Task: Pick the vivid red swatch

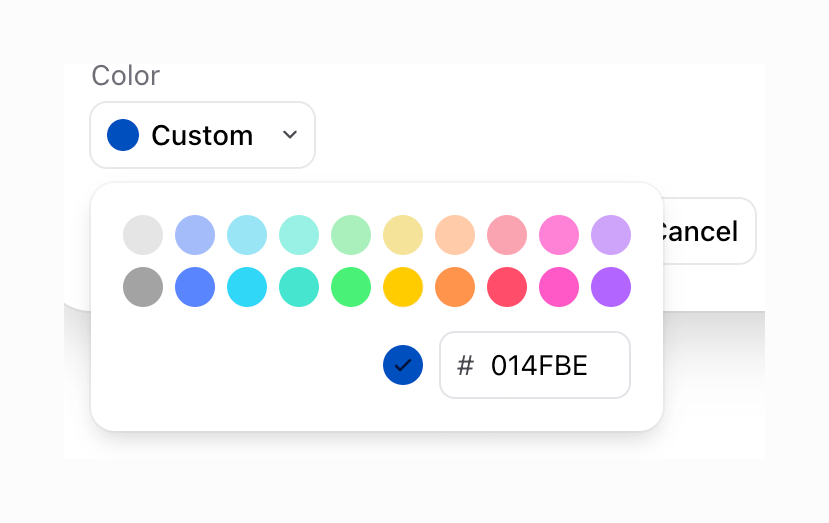Action: (x=507, y=287)
